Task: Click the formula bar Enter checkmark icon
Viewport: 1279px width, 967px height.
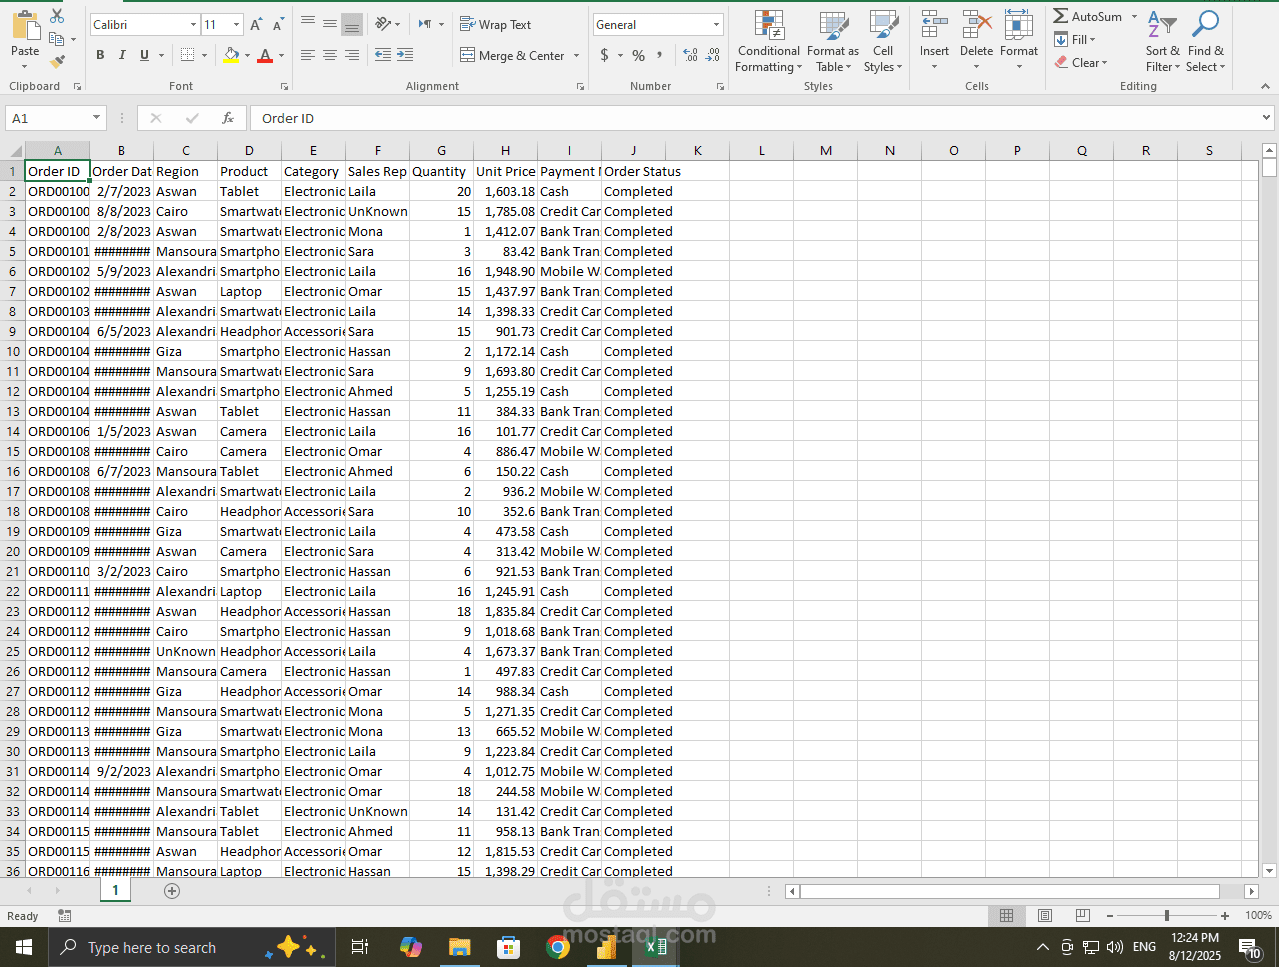Action: click(192, 118)
